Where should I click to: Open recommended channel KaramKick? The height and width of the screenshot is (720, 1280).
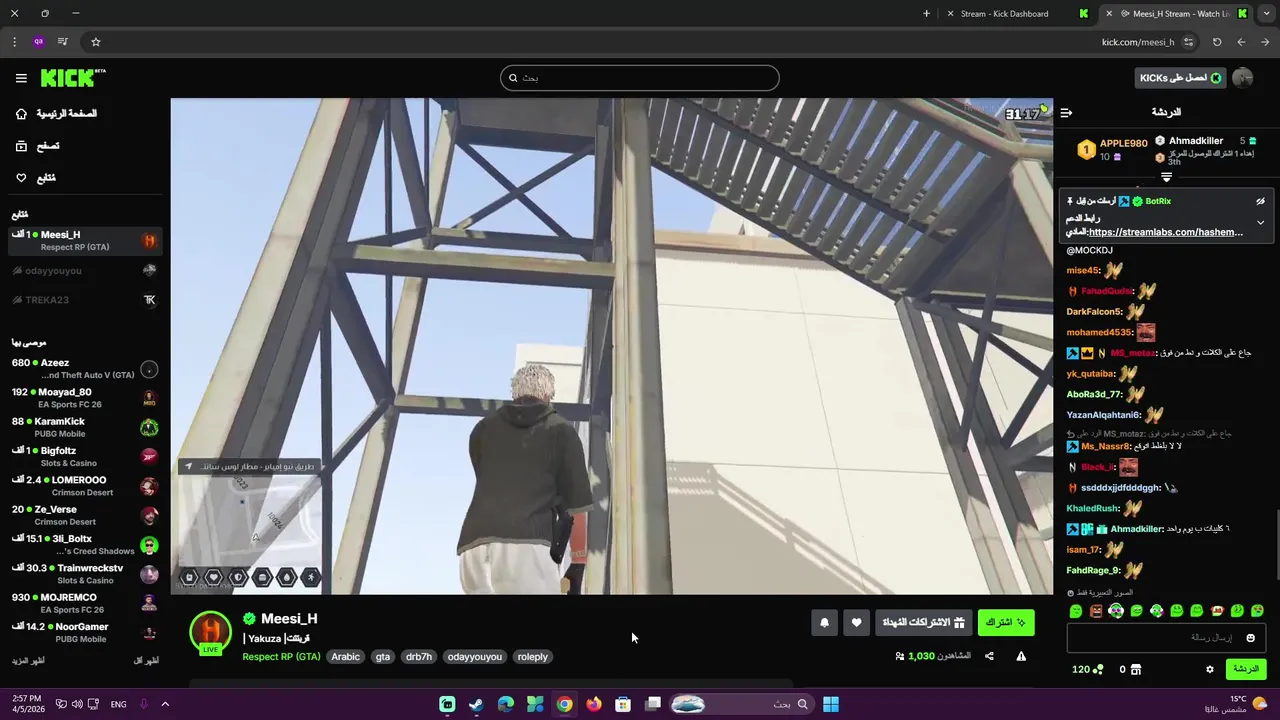(85, 427)
